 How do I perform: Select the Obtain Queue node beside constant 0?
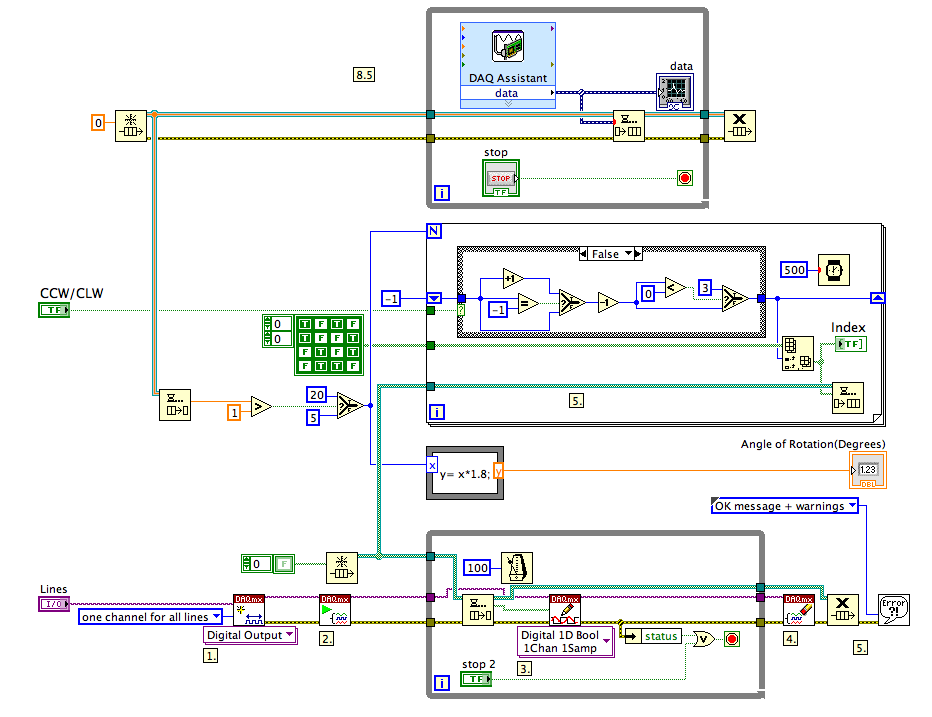tap(131, 125)
